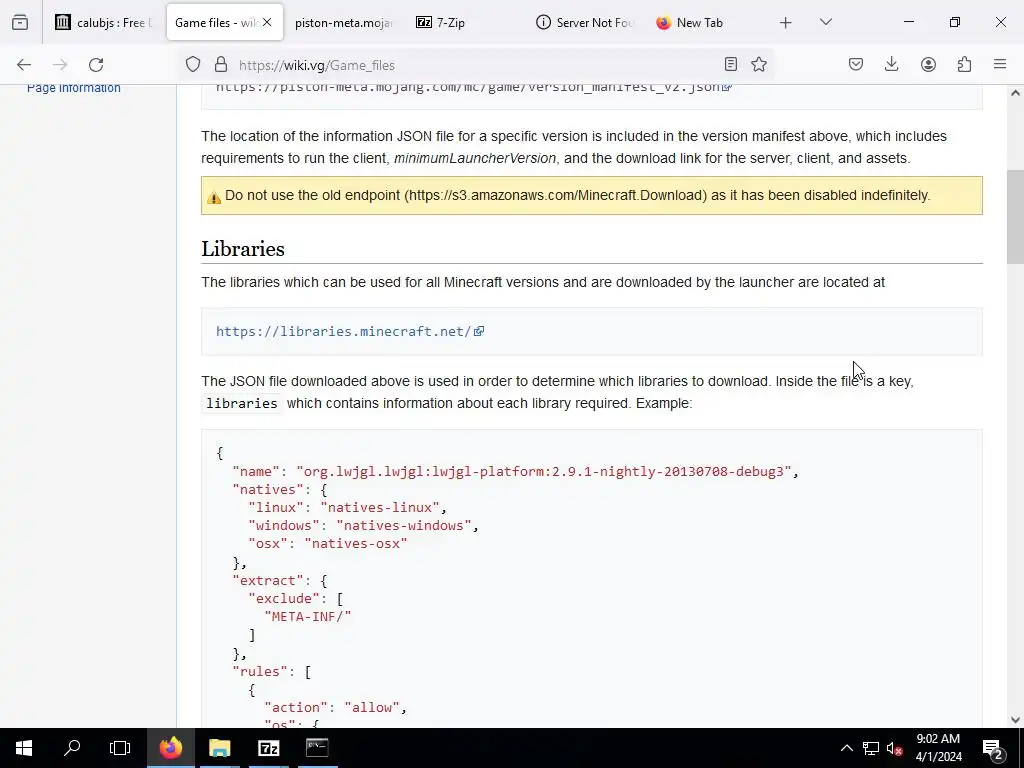This screenshot has width=1024, height=768.
Task: Select Firefox taskbar icon
Action: click(170, 748)
